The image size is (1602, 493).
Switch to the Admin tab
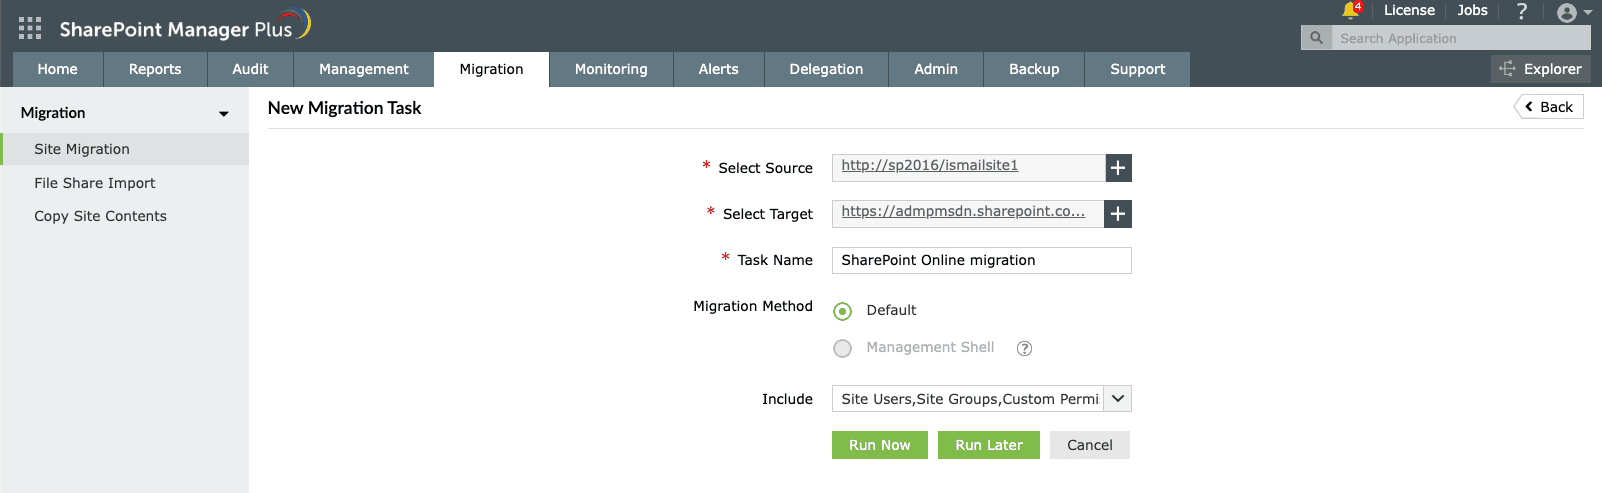[x=936, y=69]
